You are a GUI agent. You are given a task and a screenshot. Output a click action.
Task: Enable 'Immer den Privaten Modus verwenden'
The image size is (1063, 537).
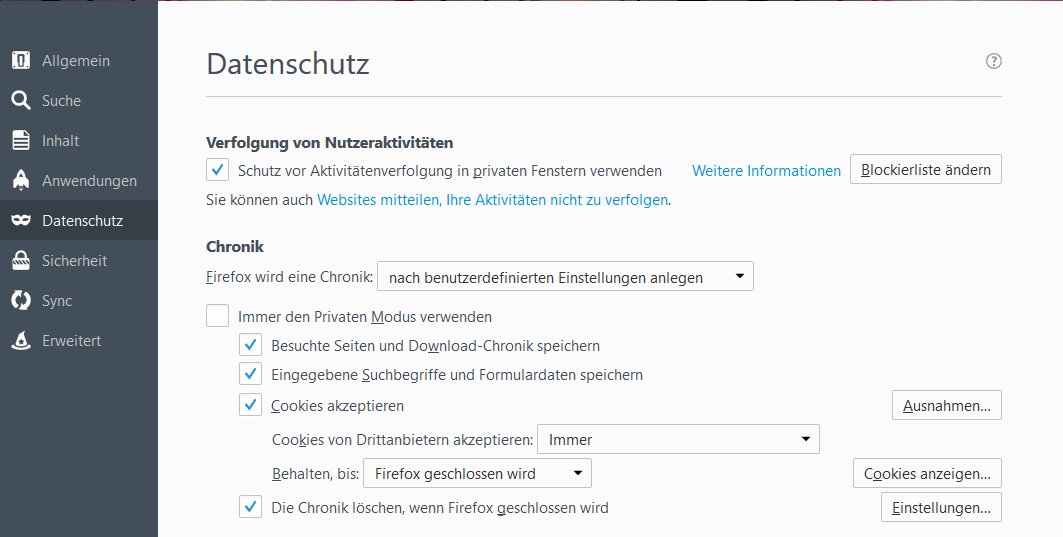pos(217,317)
